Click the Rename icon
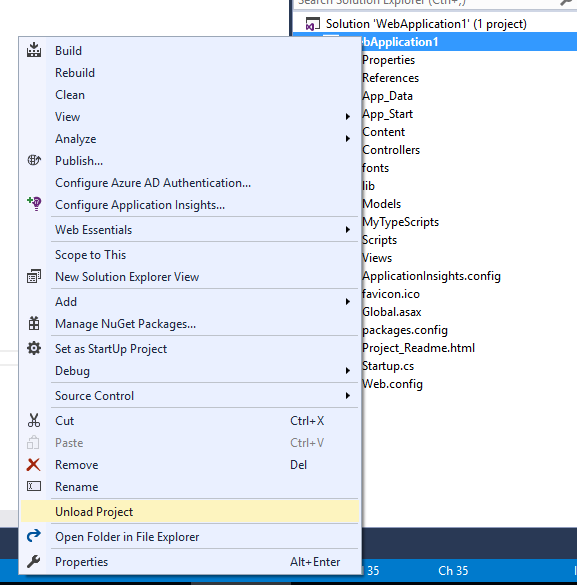Screen dimensions: 577x585 [34, 486]
